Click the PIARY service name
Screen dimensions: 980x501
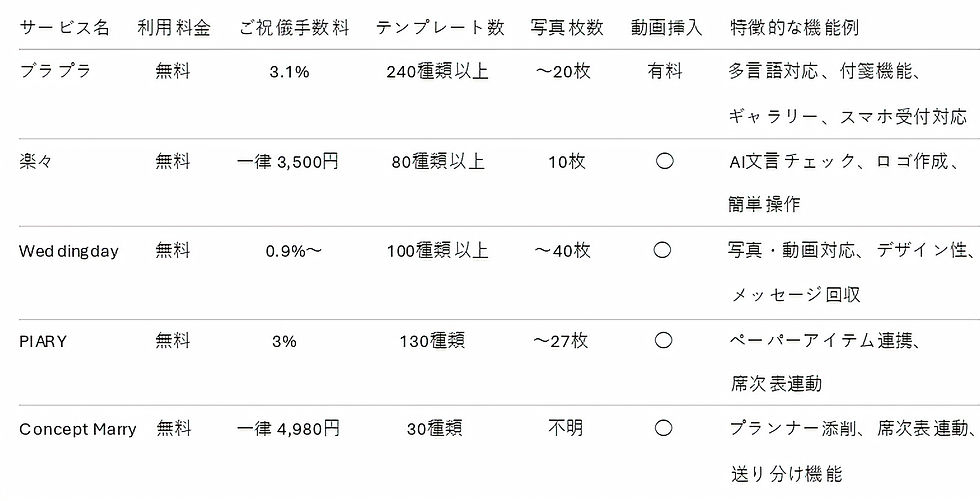tap(42, 342)
